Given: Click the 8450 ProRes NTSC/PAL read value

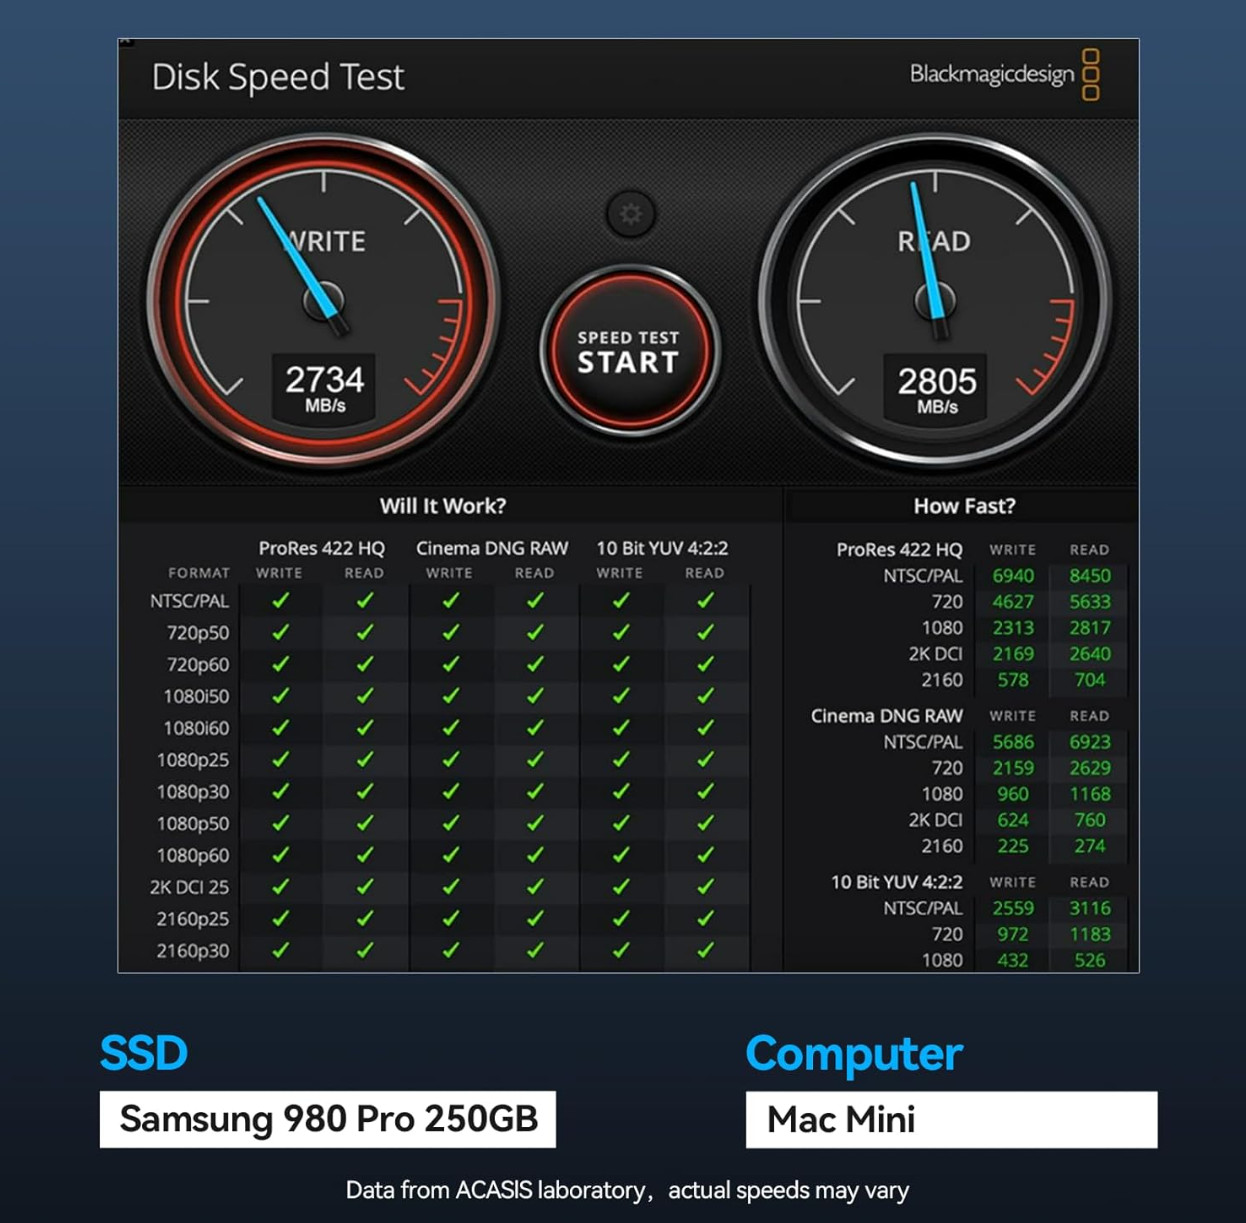Looking at the screenshot, I should [x=1090, y=576].
